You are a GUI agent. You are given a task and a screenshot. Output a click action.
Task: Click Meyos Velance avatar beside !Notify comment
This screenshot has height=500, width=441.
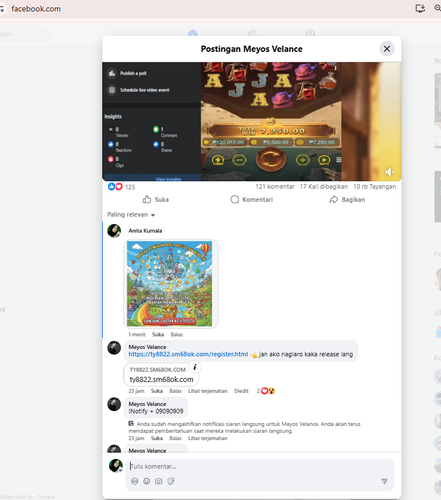click(114, 404)
